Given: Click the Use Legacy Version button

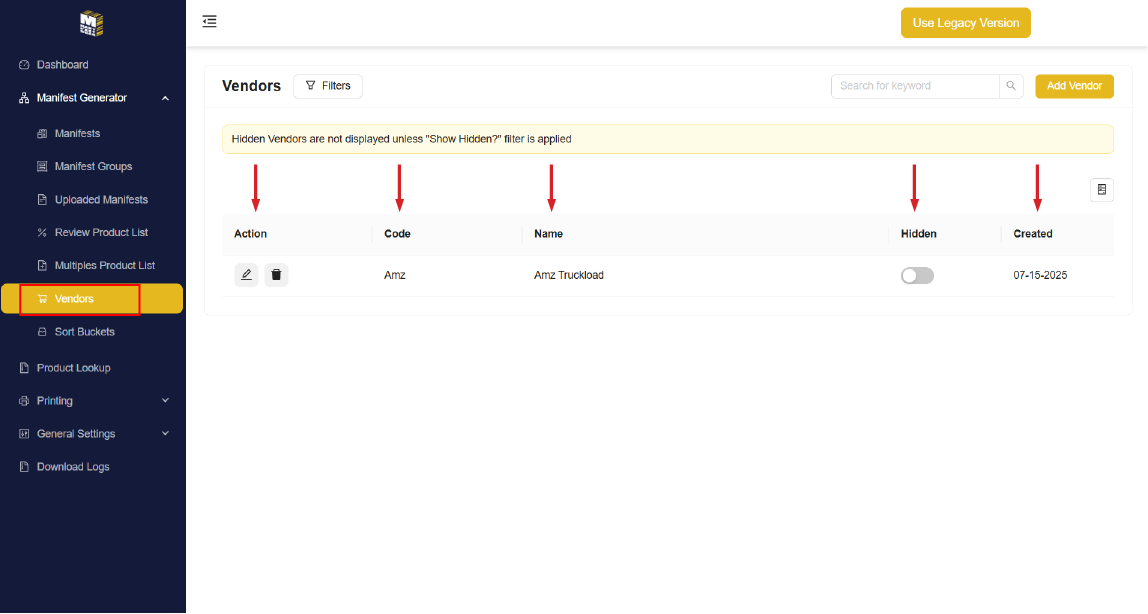Looking at the screenshot, I should (965, 23).
